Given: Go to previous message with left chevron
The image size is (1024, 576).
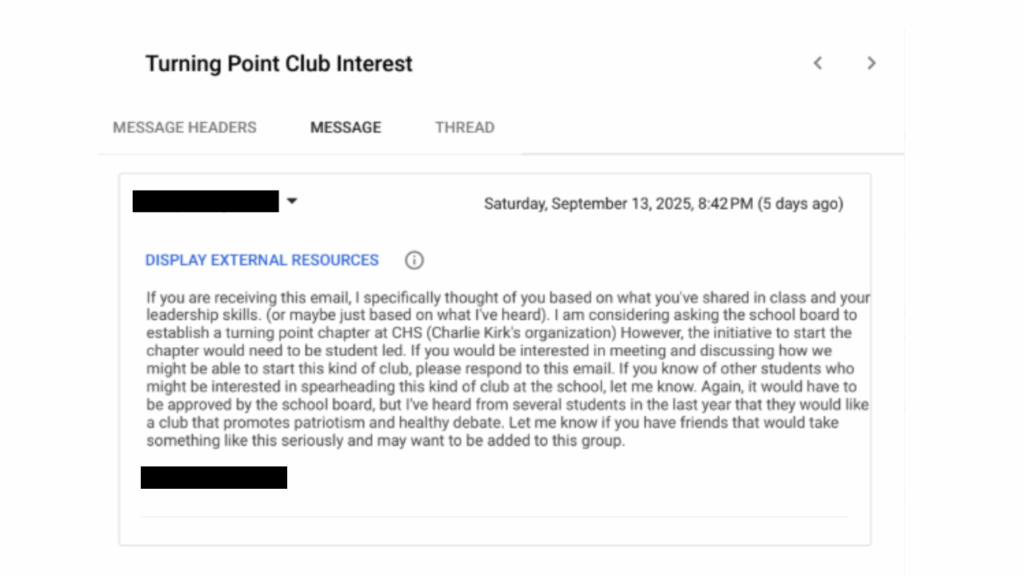Looking at the screenshot, I should point(817,63).
